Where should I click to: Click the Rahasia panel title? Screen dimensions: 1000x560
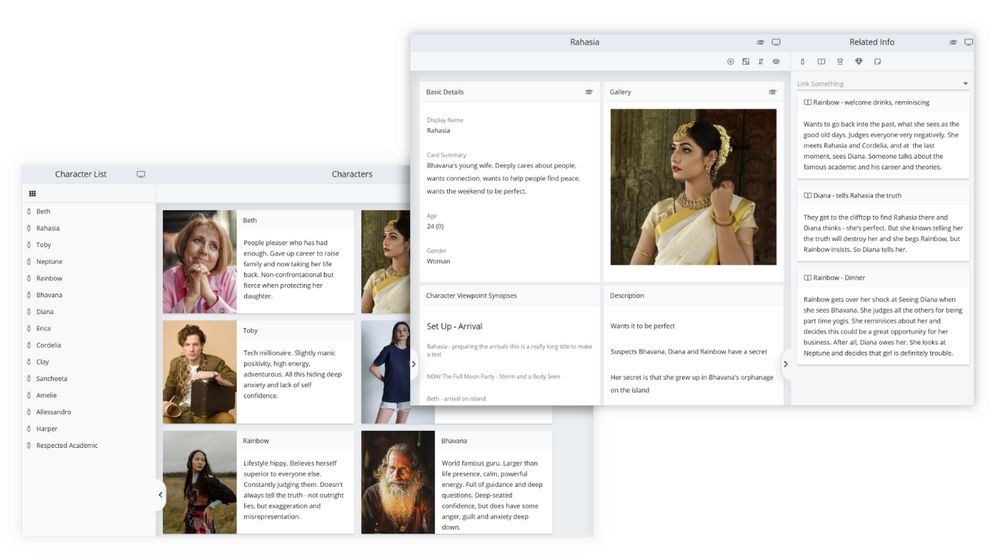pyautogui.click(x=584, y=41)
